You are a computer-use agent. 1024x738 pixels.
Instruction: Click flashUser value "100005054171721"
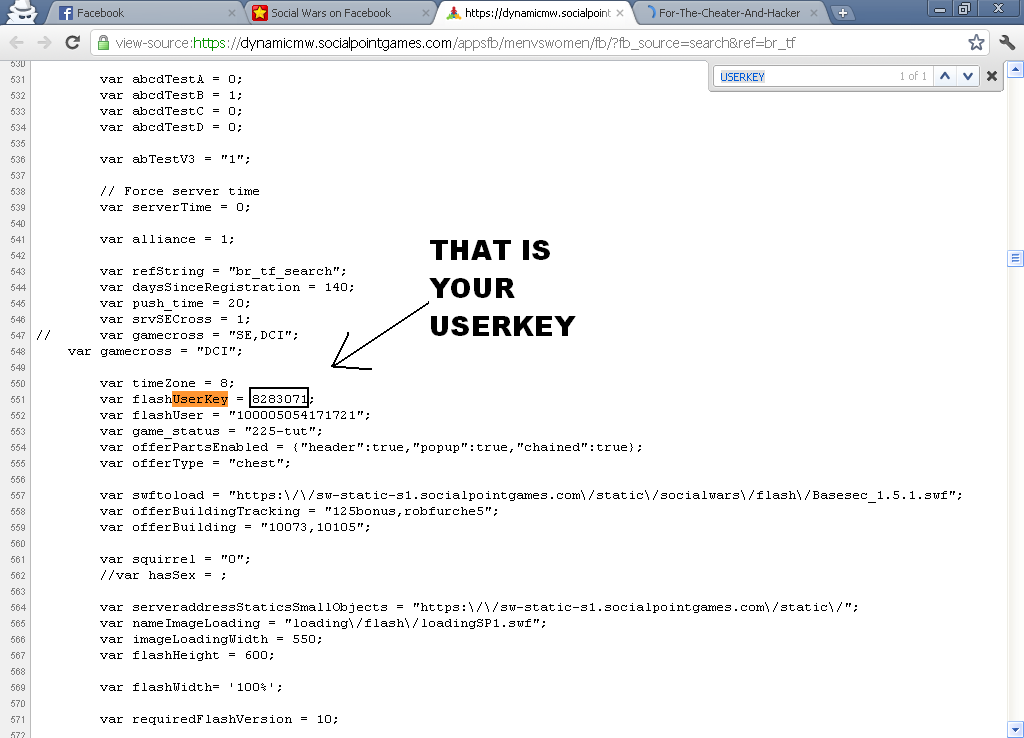coord(300,415)
